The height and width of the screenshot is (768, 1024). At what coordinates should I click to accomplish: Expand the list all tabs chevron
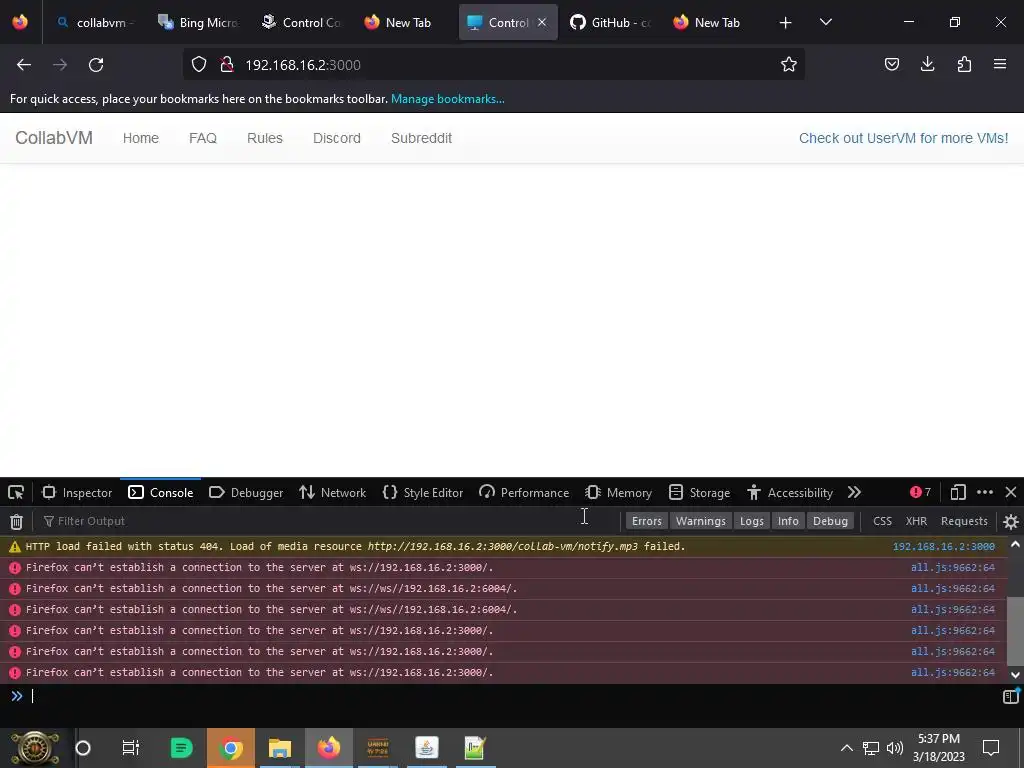tap(825, 22)
